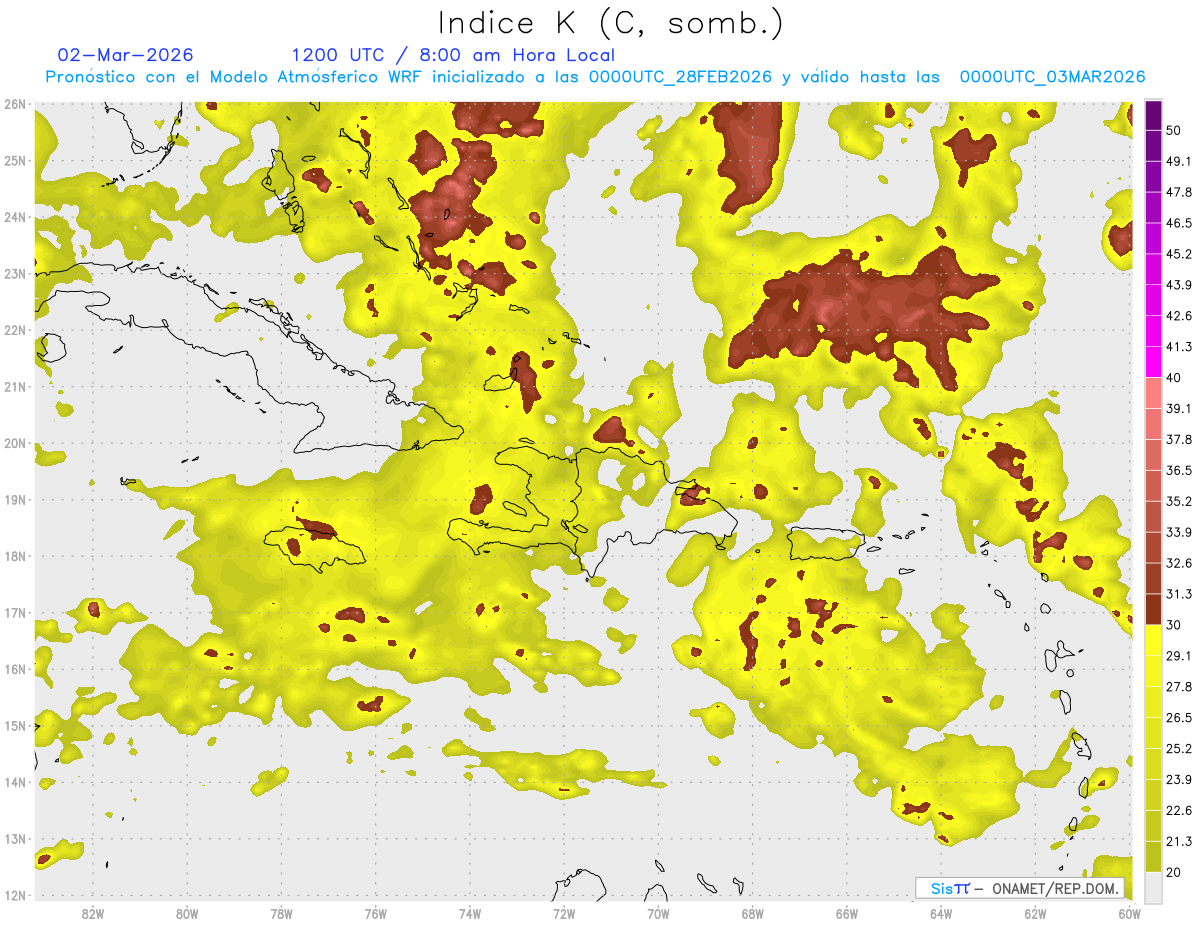1200x927 pixels.
Task: Click the "22N" latitude label
Action: click(x=14, y=330)
